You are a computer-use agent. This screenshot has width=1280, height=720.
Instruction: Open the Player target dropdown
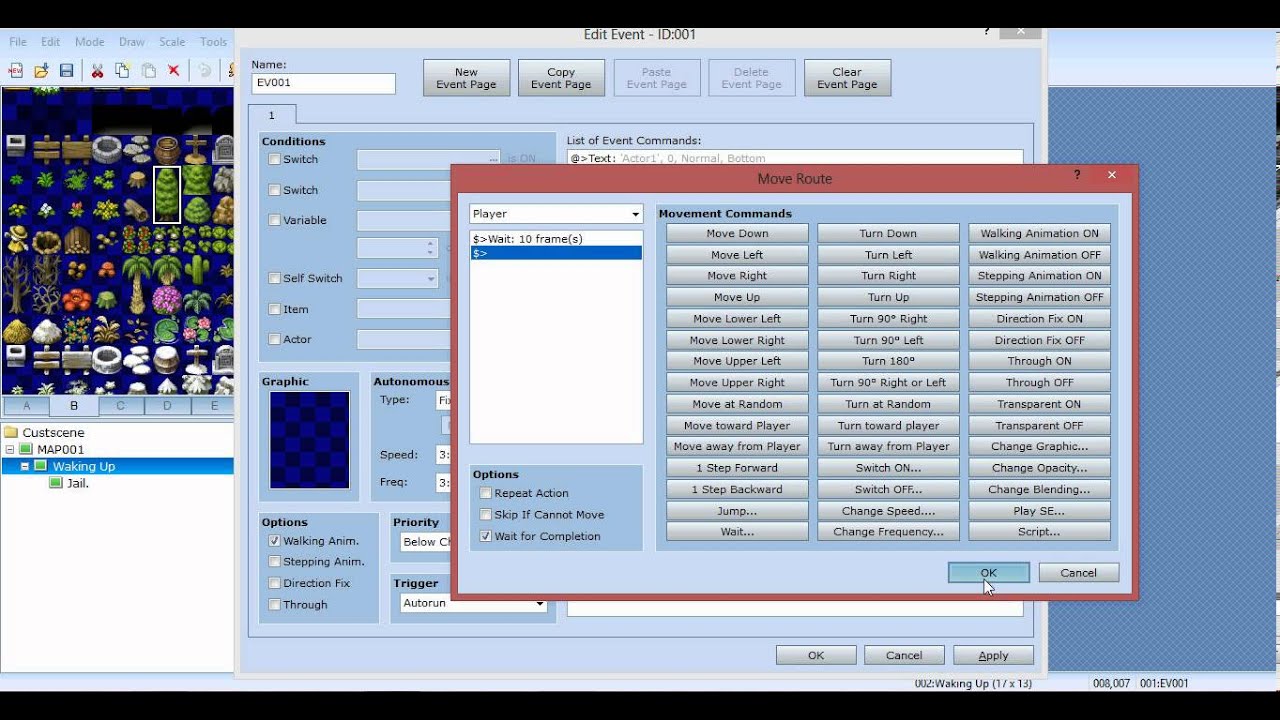tap(556, 214)
